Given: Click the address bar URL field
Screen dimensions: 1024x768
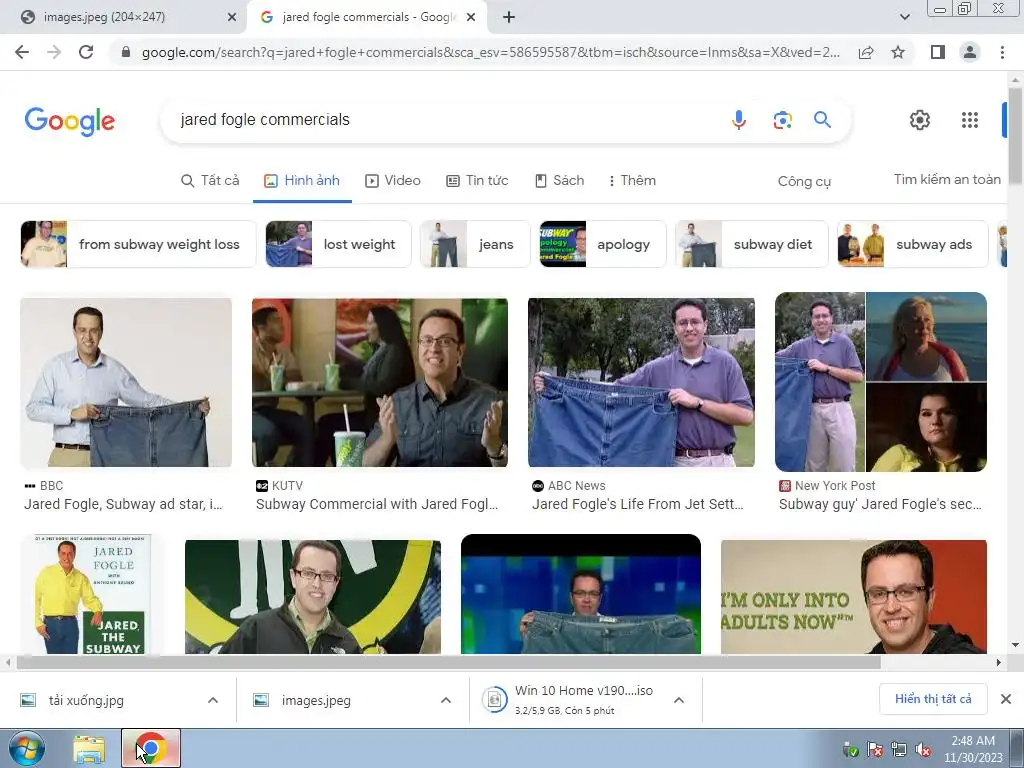Looking at the screenshot, I should (x=490, y=52).
